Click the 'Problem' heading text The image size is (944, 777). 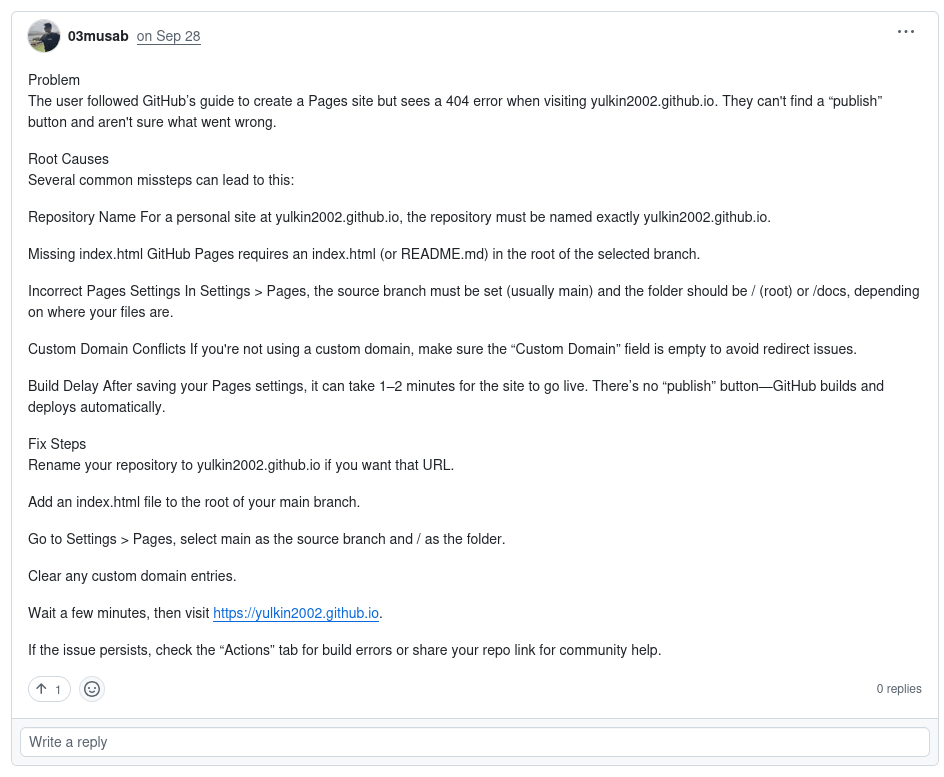[54, 80]
